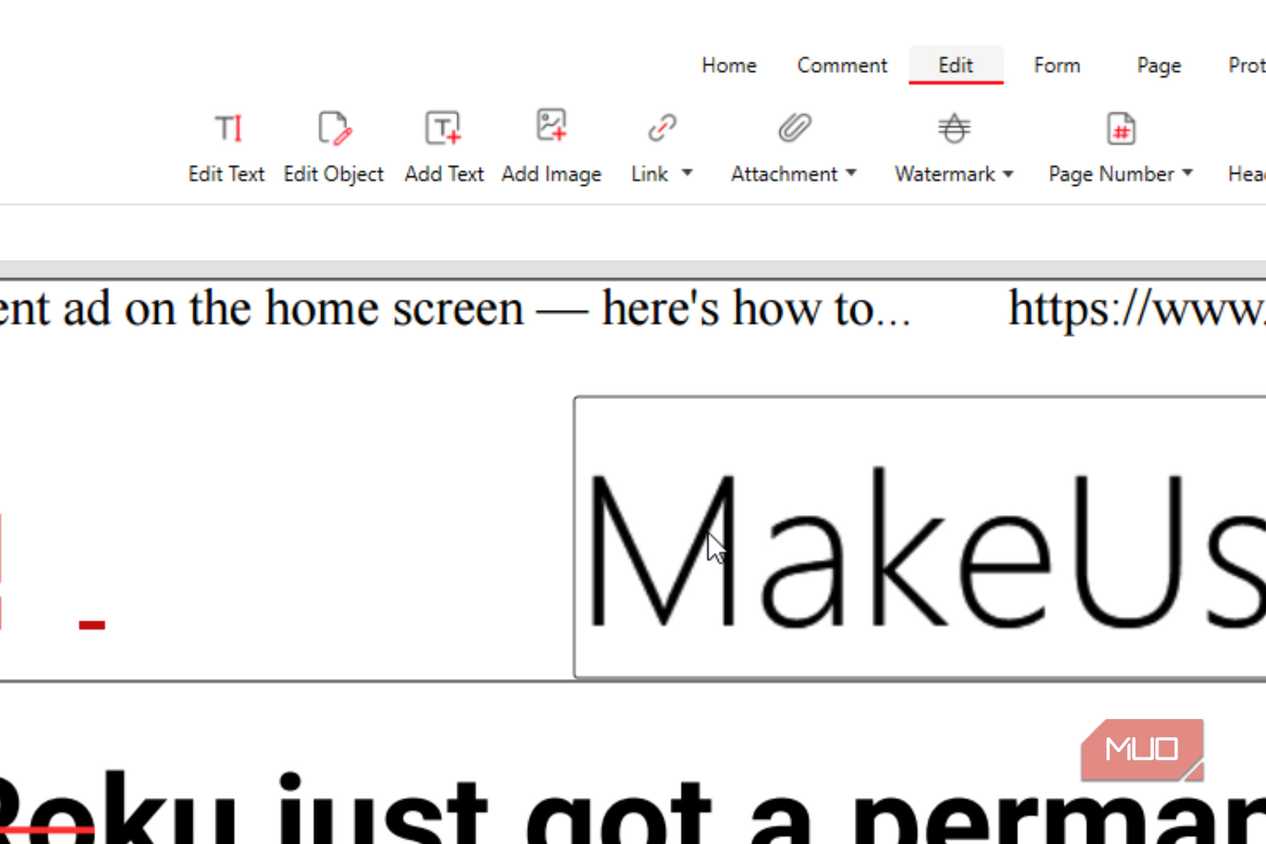
Task: Click the Add Text icon
Action: 443,128
